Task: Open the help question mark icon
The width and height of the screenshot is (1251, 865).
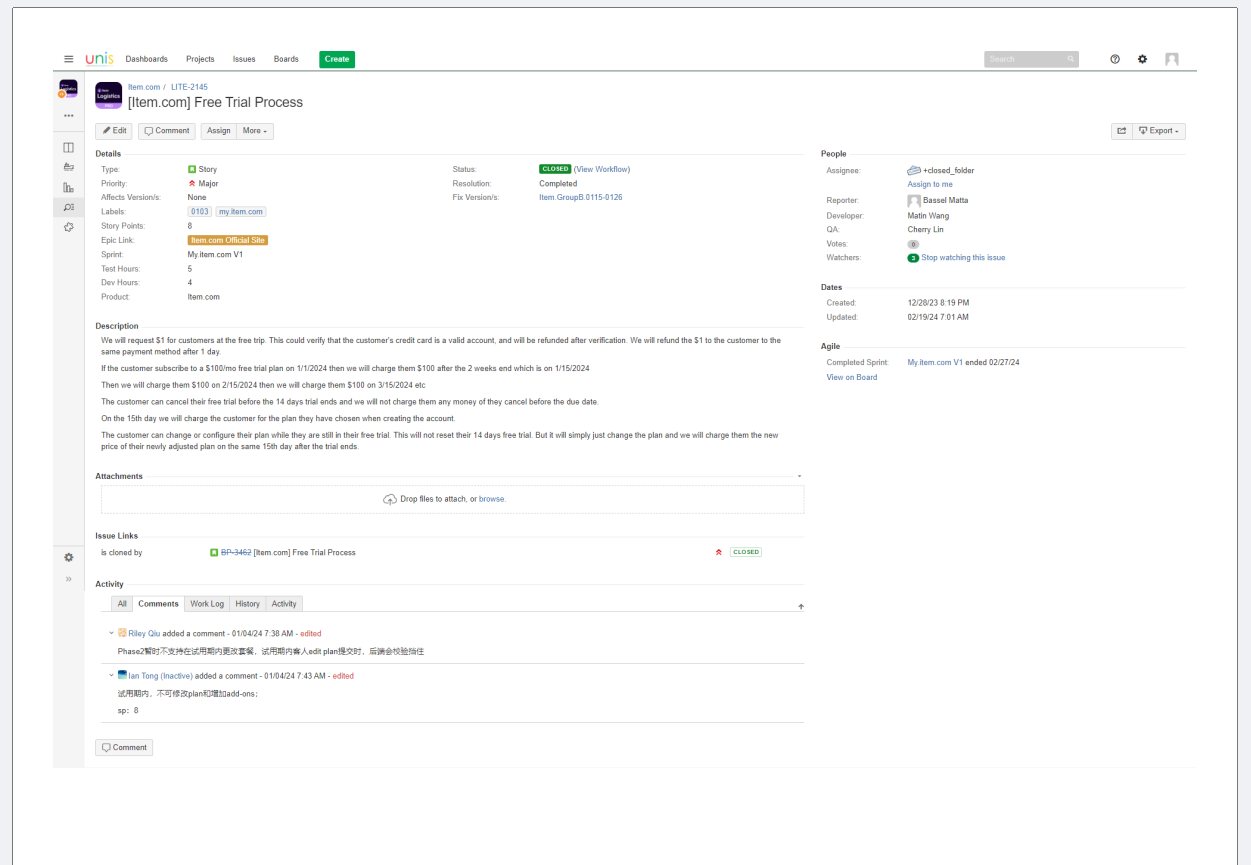Action: coord(1115,59)
